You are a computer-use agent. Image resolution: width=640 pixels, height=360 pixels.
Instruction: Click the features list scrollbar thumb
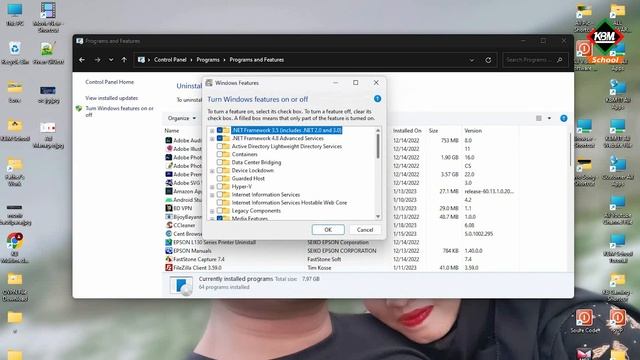378,146
